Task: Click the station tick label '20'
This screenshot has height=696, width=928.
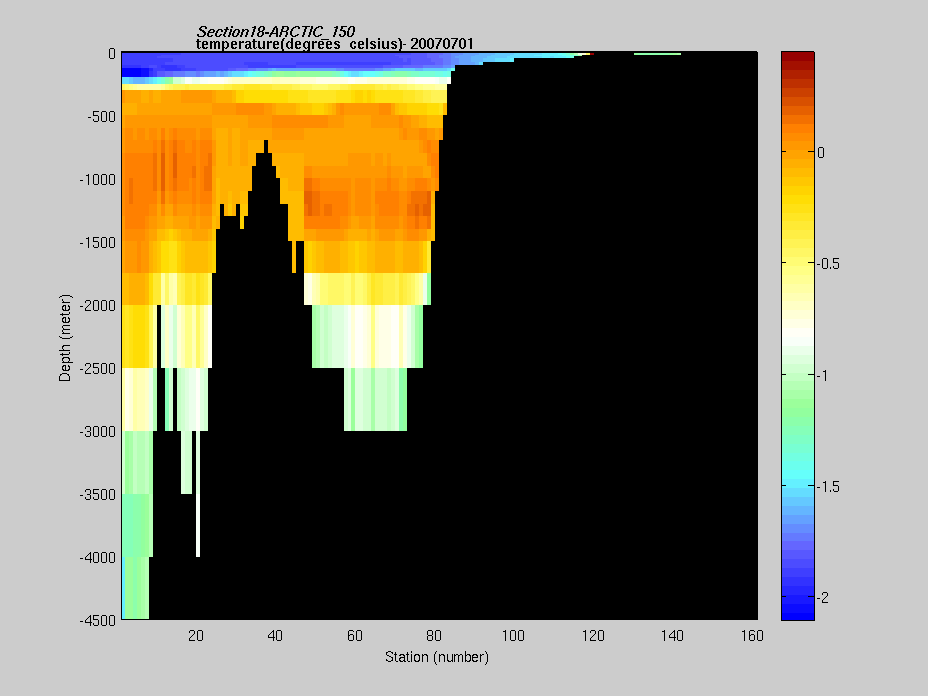Action: pyautogui.click(x=196, y=636)
